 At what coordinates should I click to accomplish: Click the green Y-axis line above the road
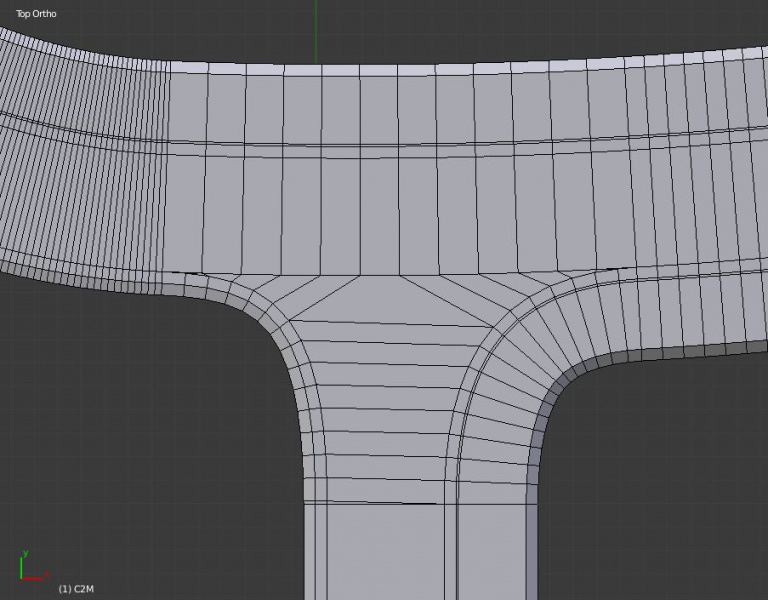(316, 30)
